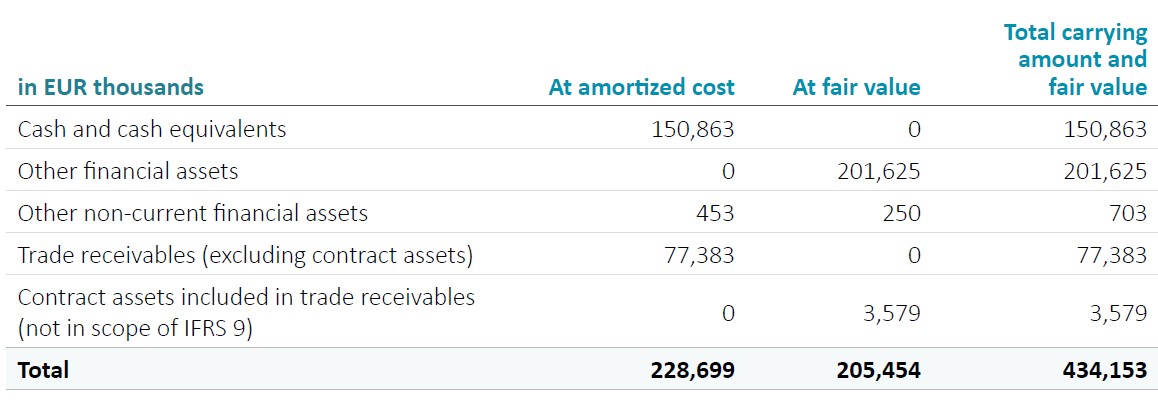
Task: Select the "Total carrying amount and fair value" header
Action: (1075, 60)
